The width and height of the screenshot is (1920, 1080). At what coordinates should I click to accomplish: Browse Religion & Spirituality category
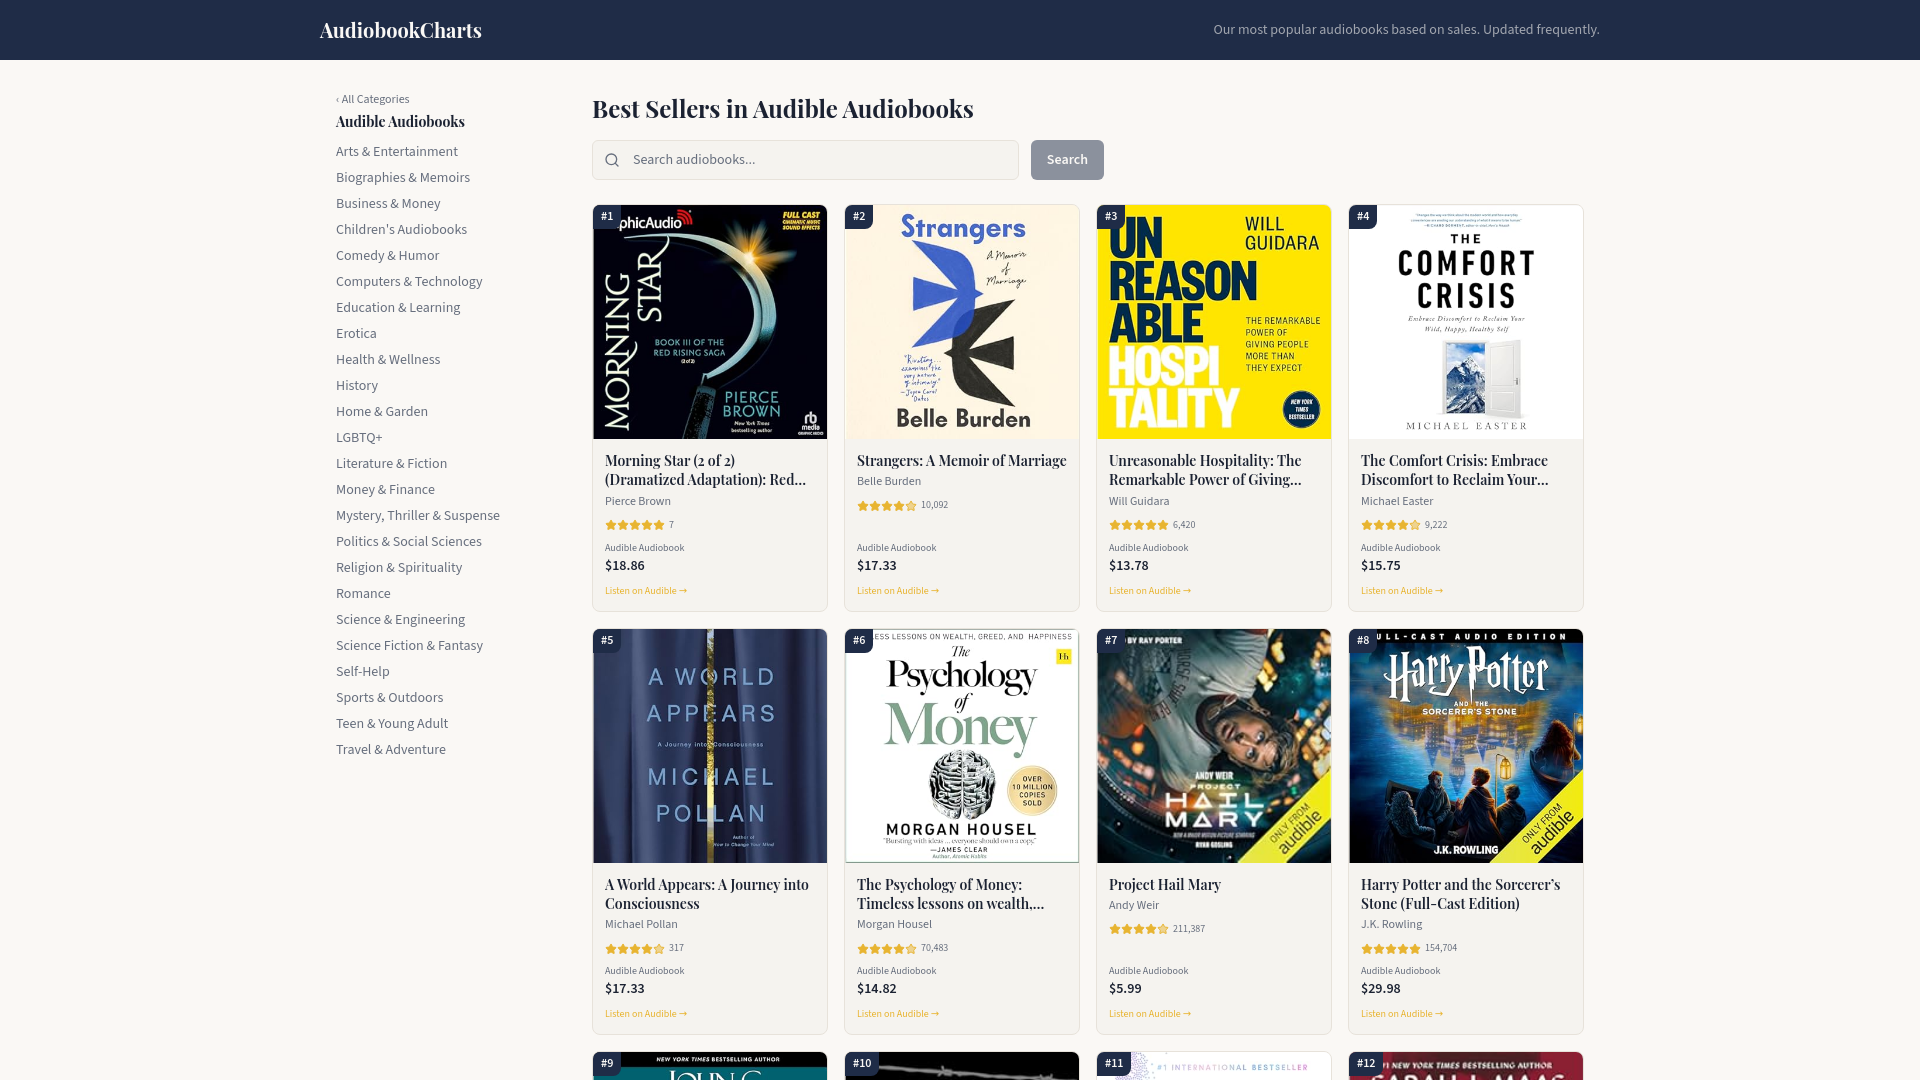click(x=399, y=567)
